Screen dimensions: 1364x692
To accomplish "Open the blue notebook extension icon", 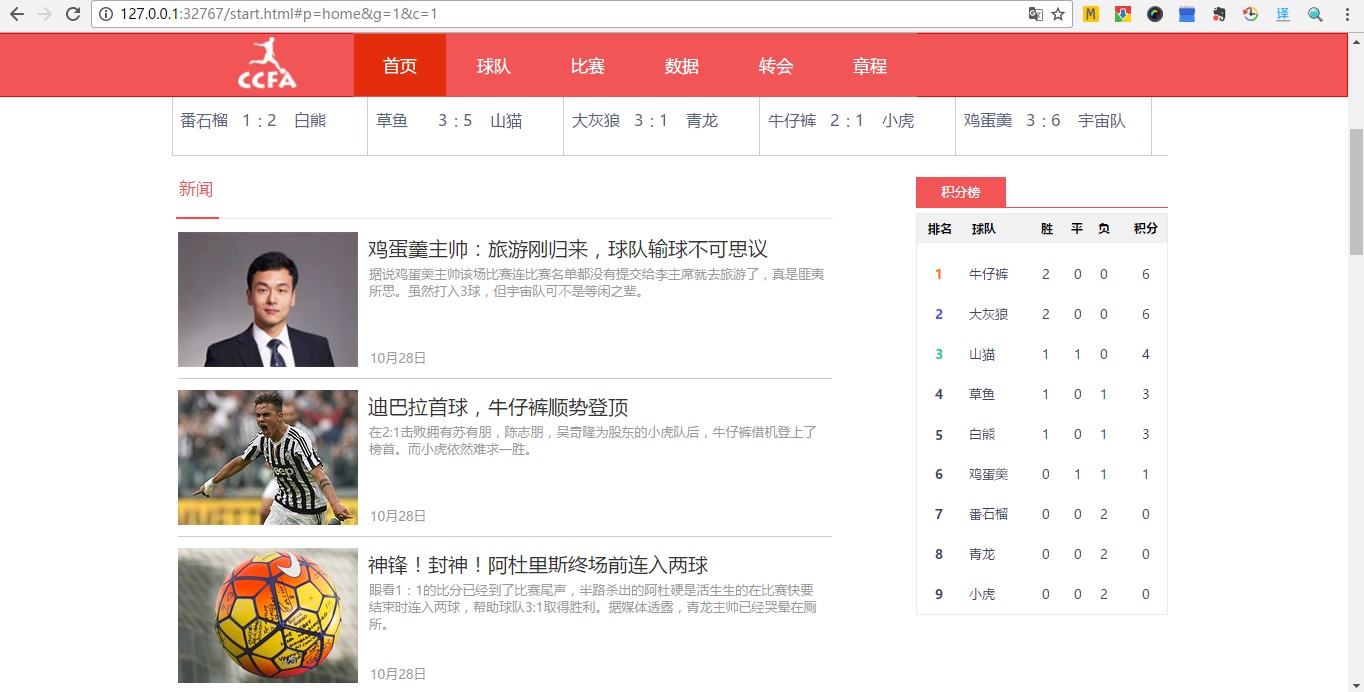I will tap(1187, 14).
